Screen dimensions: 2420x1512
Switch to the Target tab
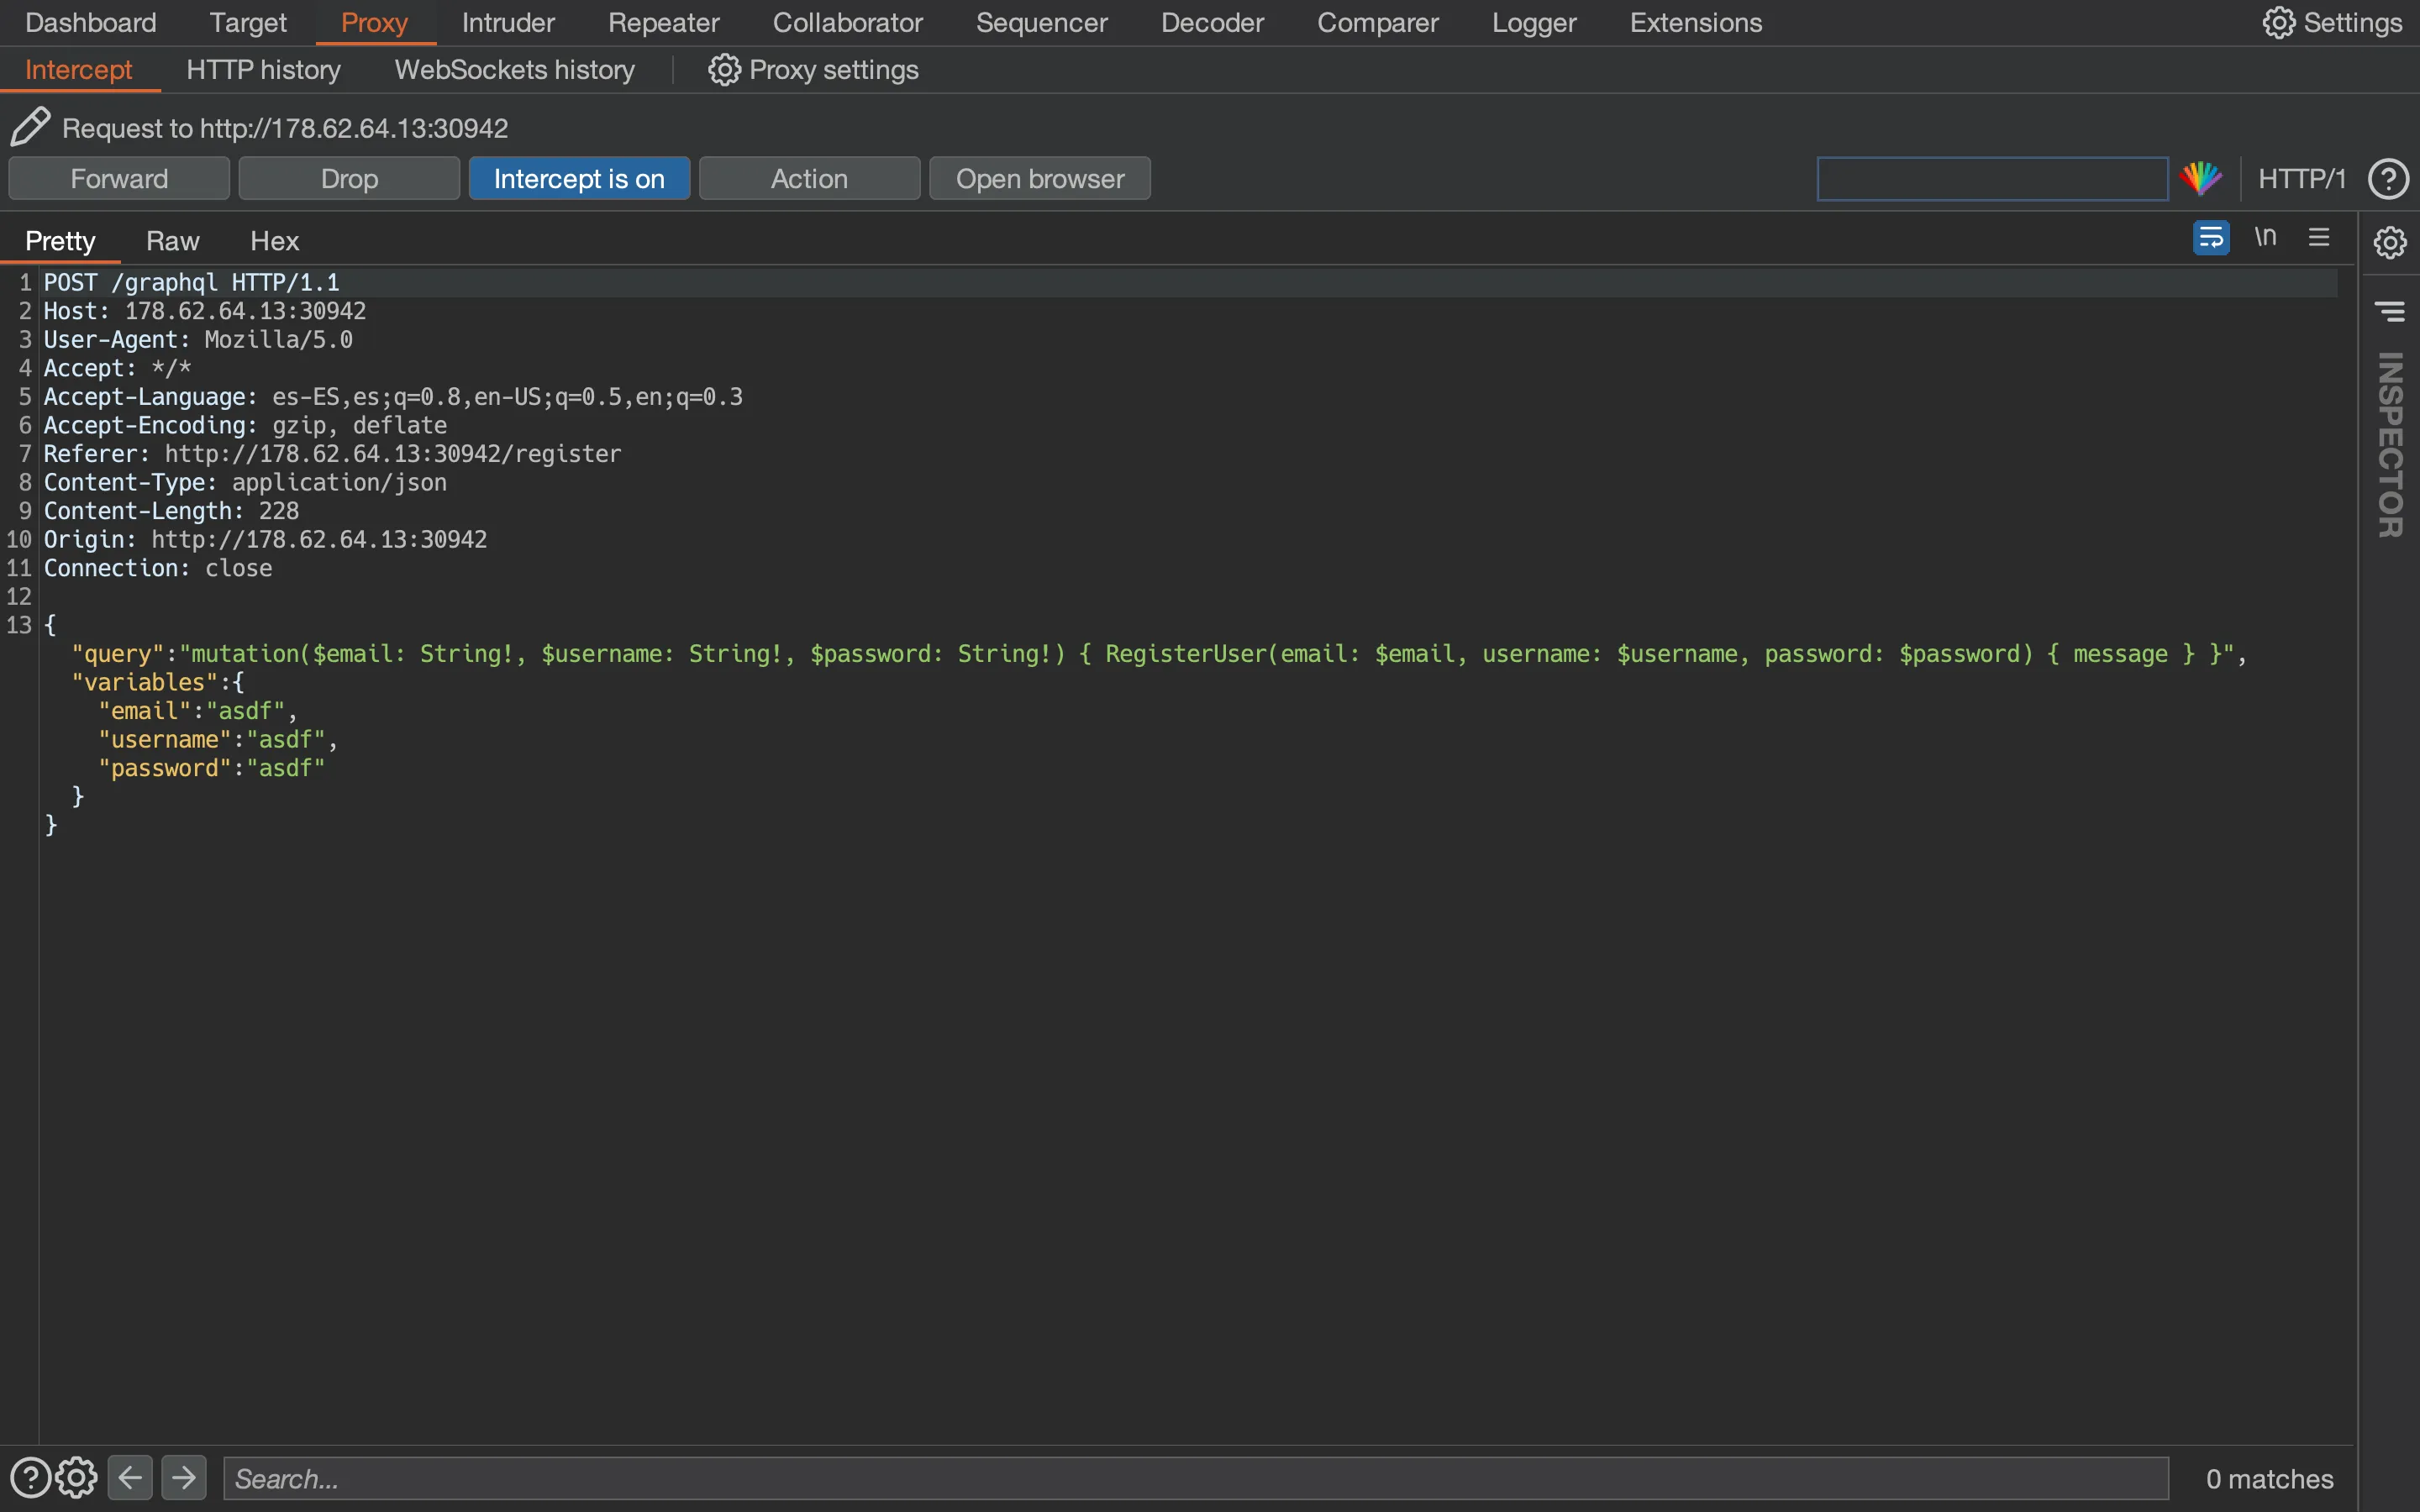point(248,22)
